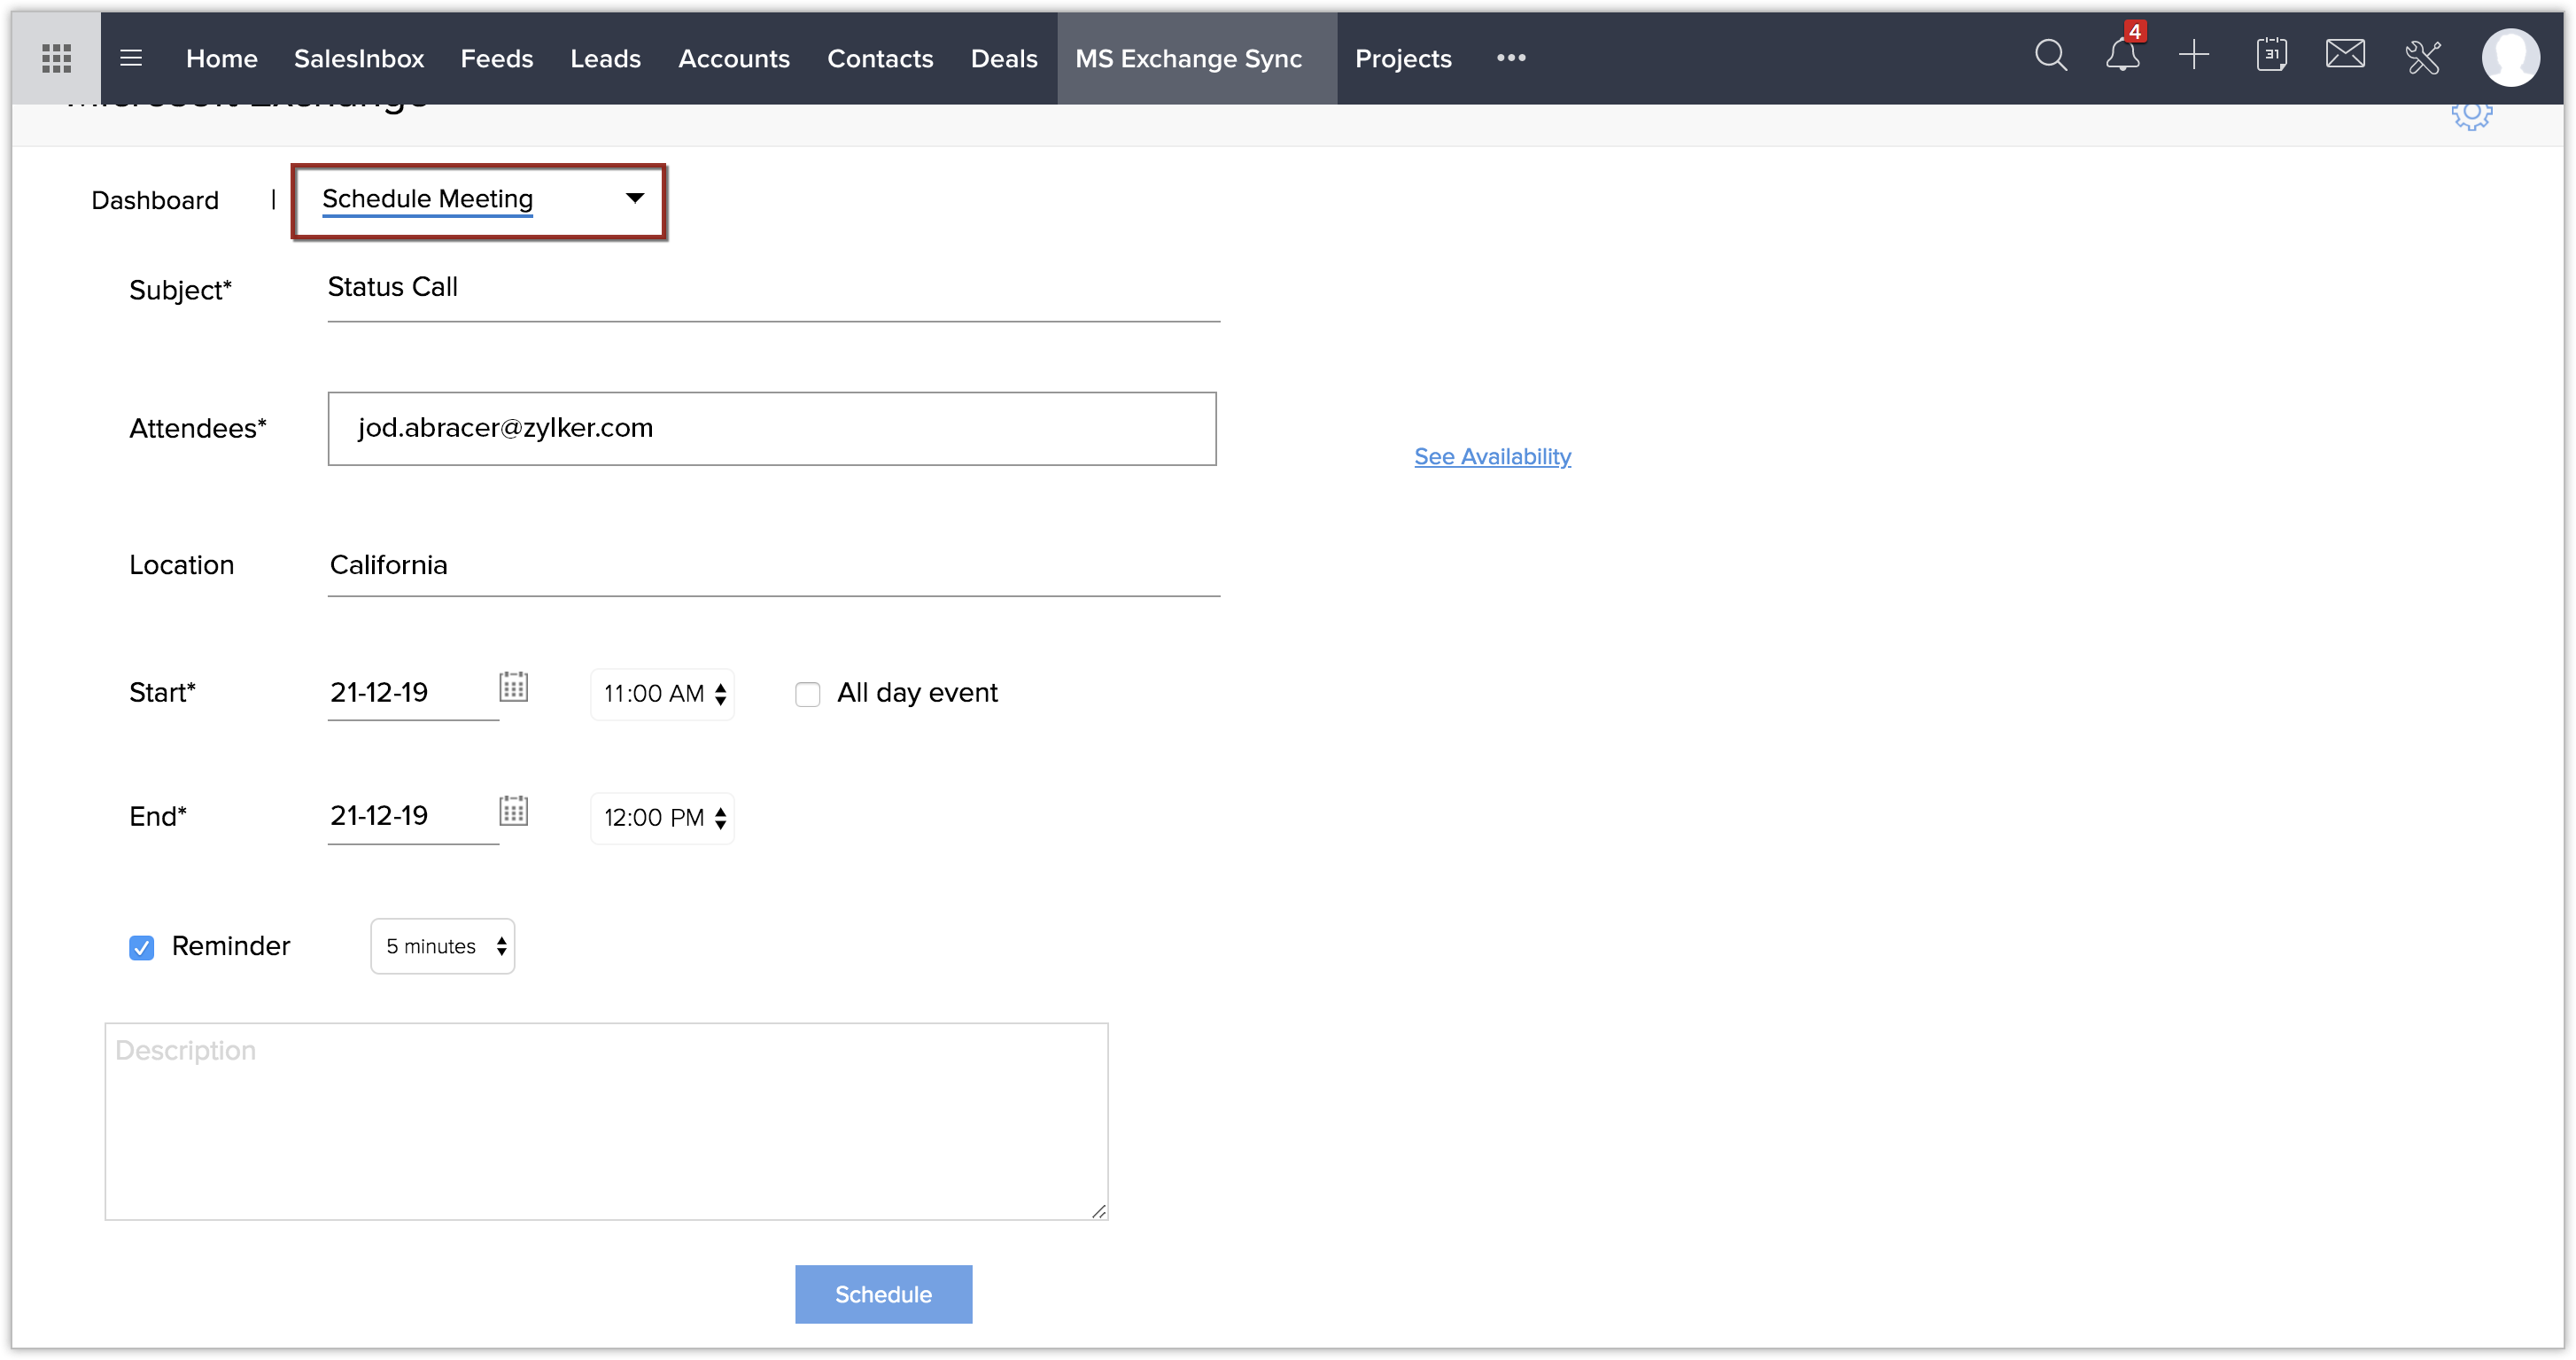
Task: Open notifications bell icon
Action: click(2122, 55)
